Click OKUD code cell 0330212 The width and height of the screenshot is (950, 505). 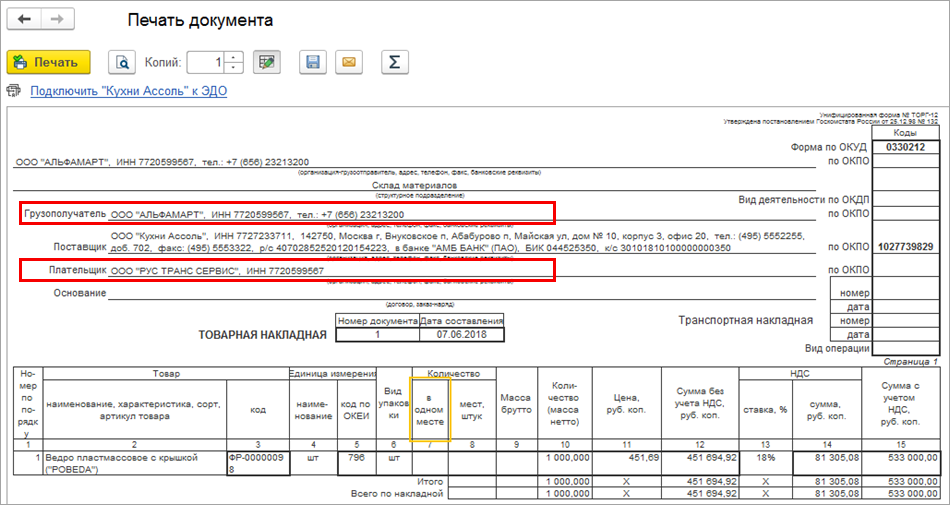point(905,147)
